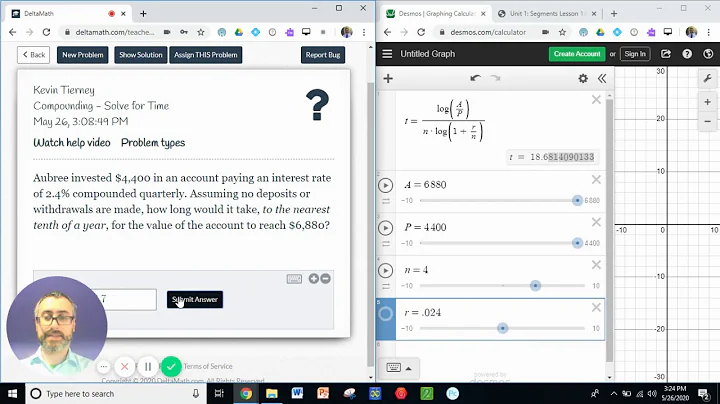Click Assign THIS Problem button
720x404 pixels.
point(205,55)
